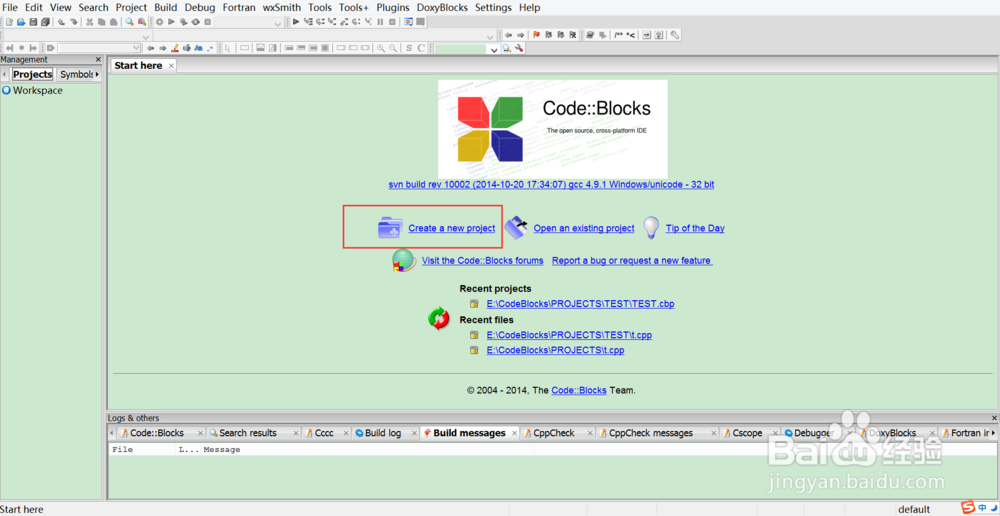Image resolution: width=1000 pixels, height=516 pixels.
Task: Click Report a bug or request feature
Action: 632,261
